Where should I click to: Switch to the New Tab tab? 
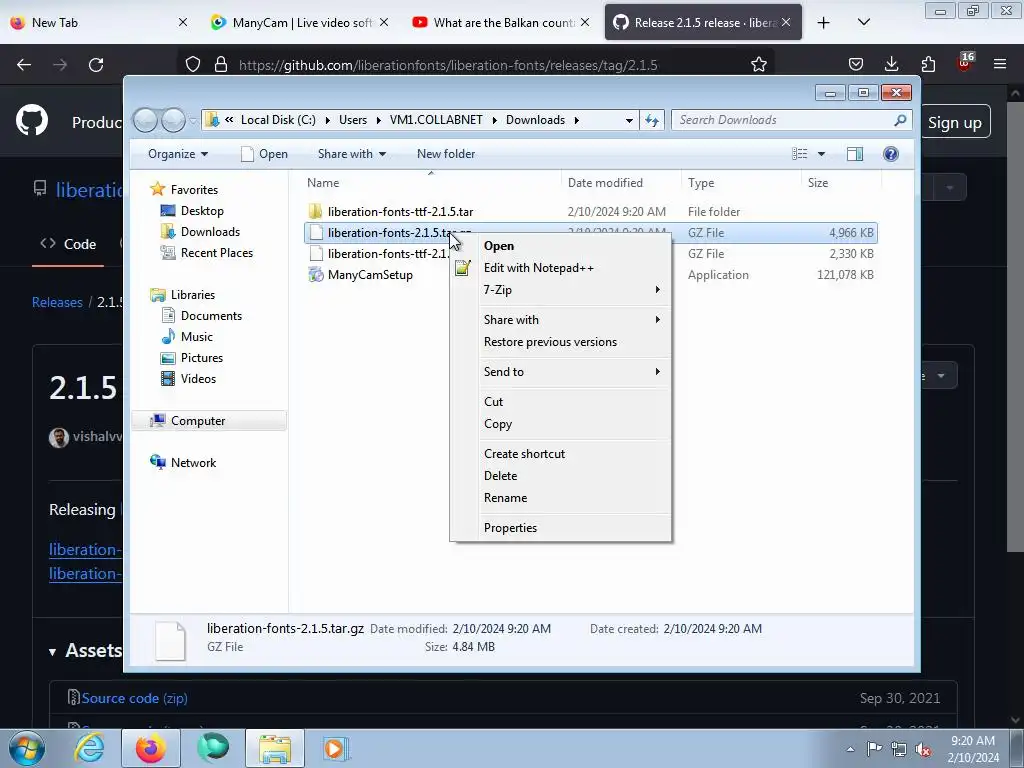(98, 23)
